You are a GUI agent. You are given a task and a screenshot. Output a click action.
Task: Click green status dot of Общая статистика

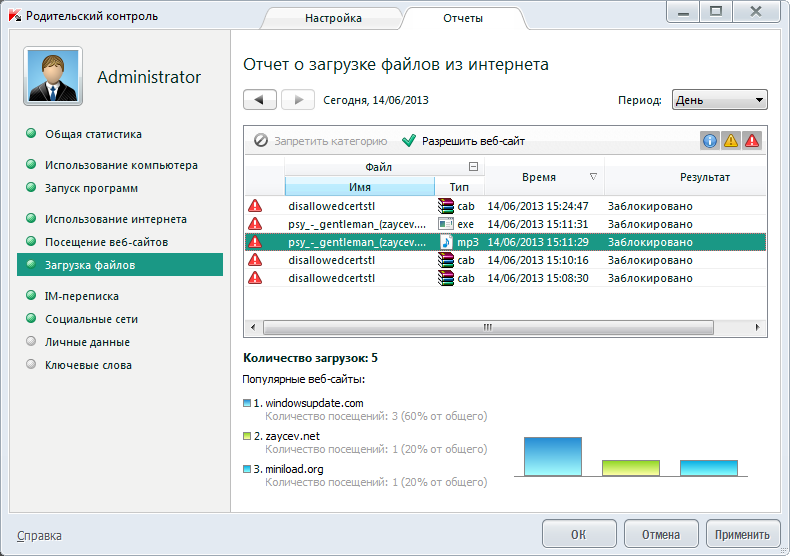(31, 133)
